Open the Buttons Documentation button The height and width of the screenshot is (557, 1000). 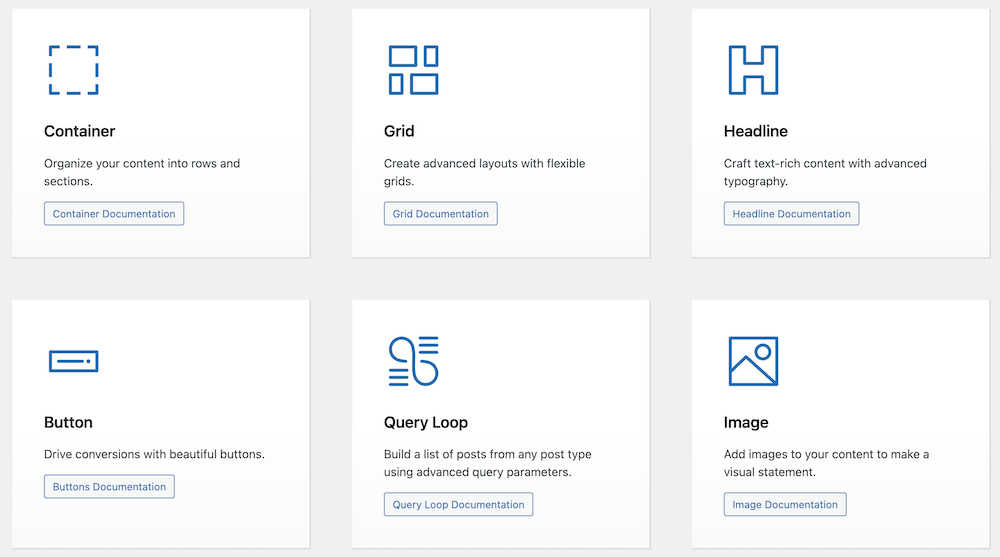pyautogui.click(x=109, y=487)
